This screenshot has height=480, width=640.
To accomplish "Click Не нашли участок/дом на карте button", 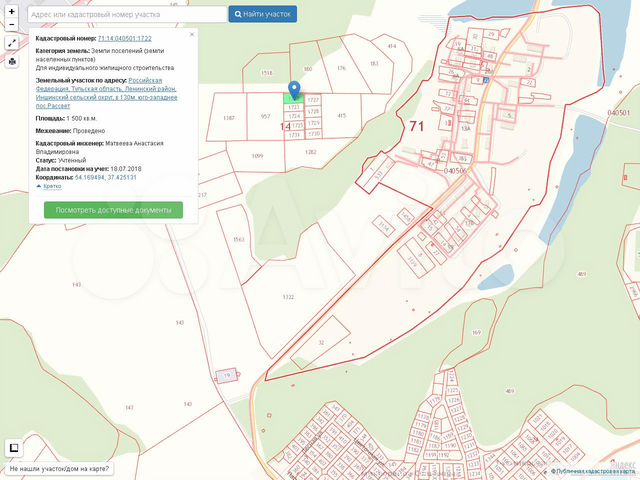I will tap(59, 469).
